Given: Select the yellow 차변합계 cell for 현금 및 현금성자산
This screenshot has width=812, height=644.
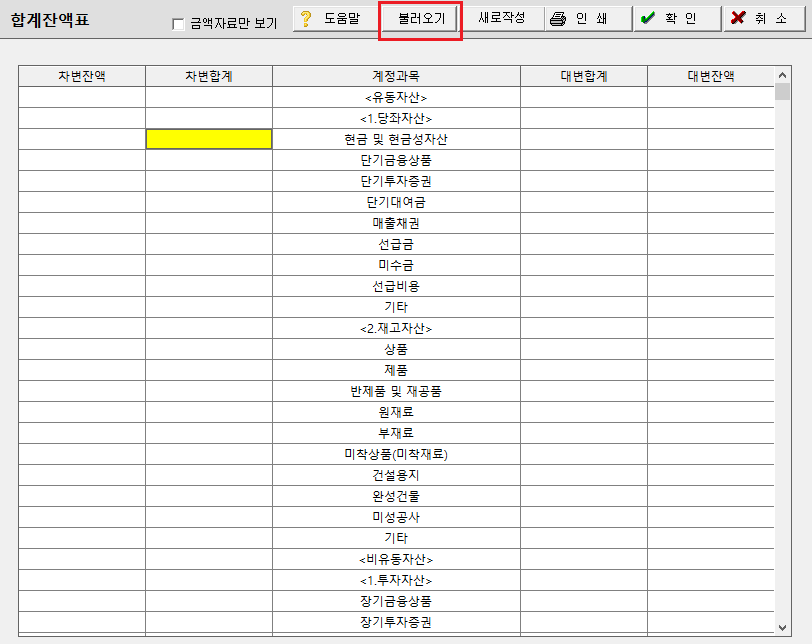Looking at the screenshot, I should tap(209, 139).
